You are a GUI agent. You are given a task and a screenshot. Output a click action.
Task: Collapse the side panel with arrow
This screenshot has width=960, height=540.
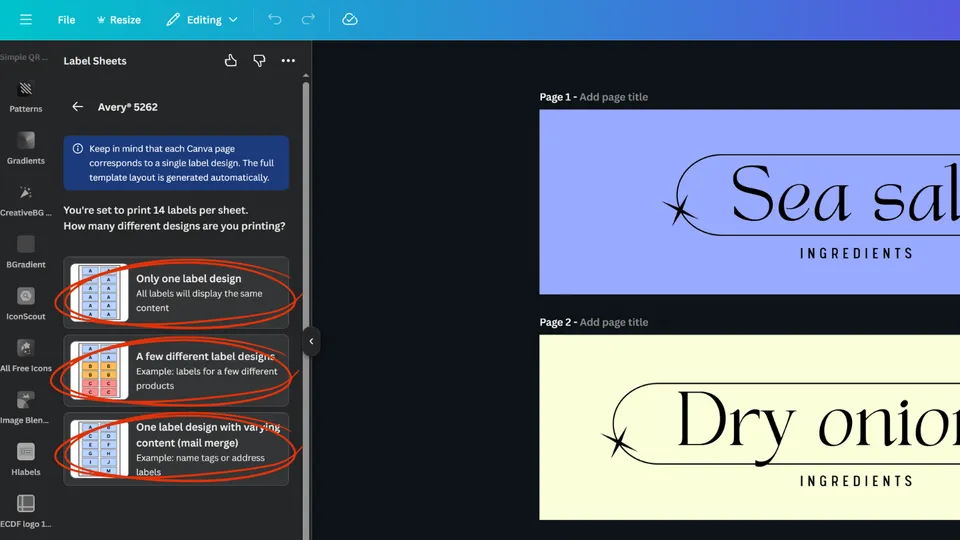pyautogui.click(x=311, y=341)
